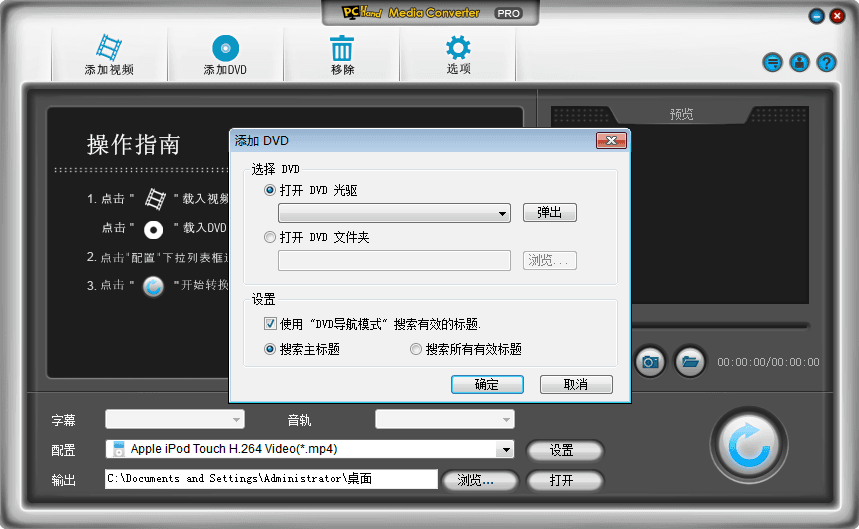Click the OK (确定) button in dialog

pos(487,385)
